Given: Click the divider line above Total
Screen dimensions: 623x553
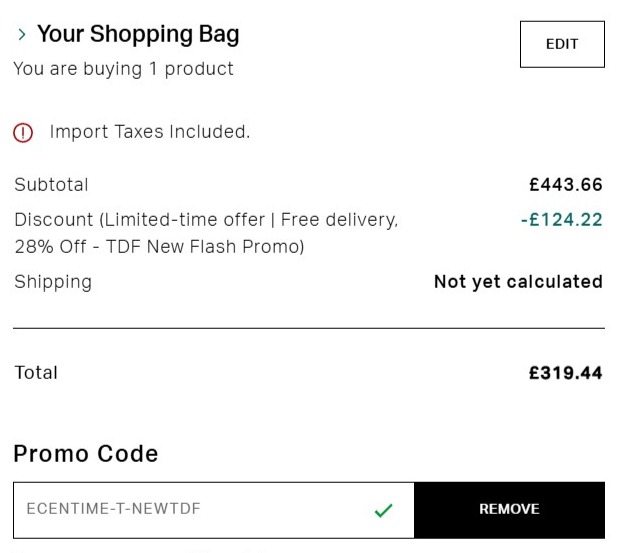Looking at the screenshot, I should [308, 328].
